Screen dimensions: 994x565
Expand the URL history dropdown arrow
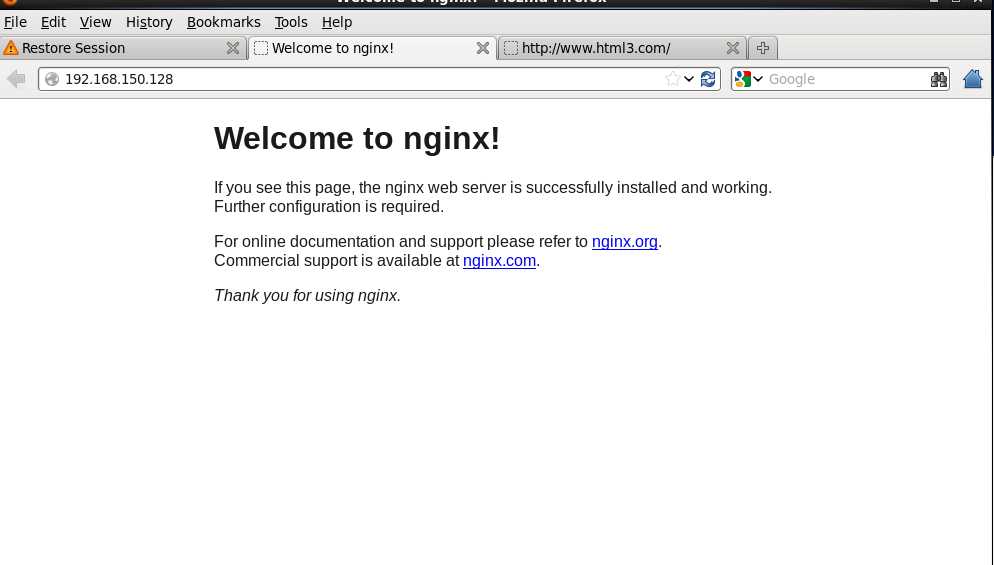(x=688, y=79)
